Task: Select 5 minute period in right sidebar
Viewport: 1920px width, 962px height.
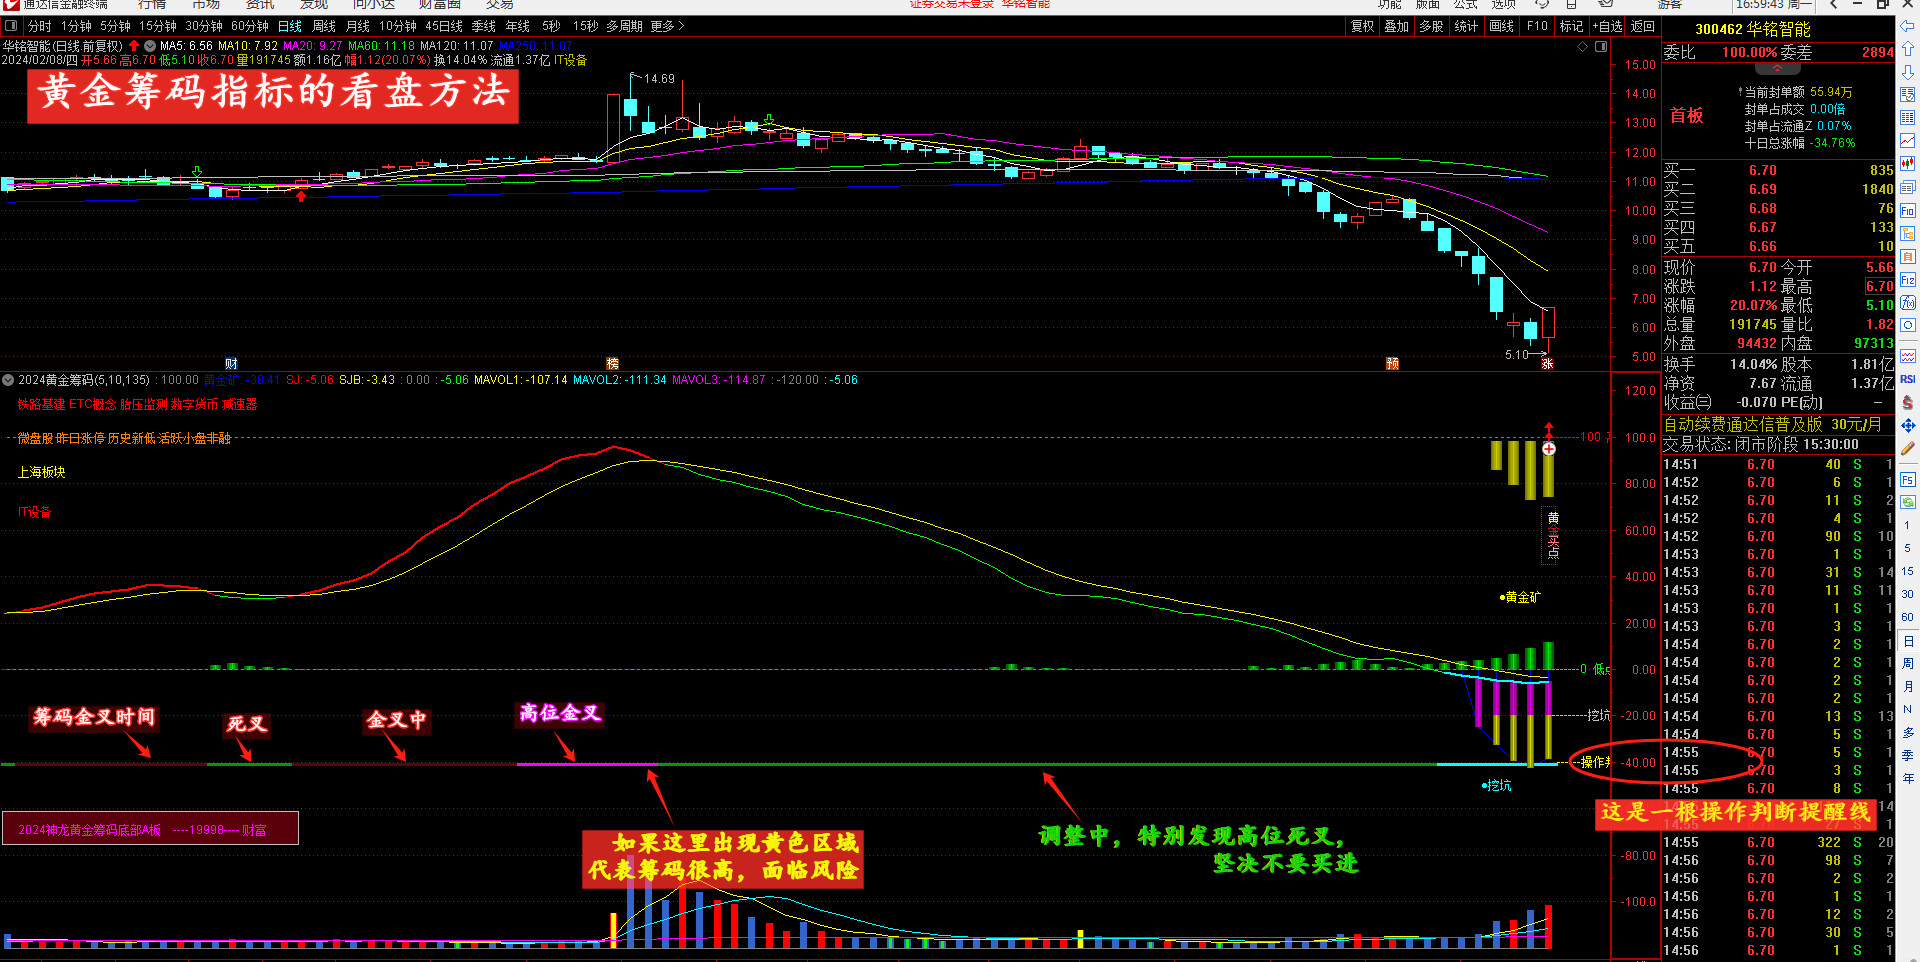Action: point(1907,548)
